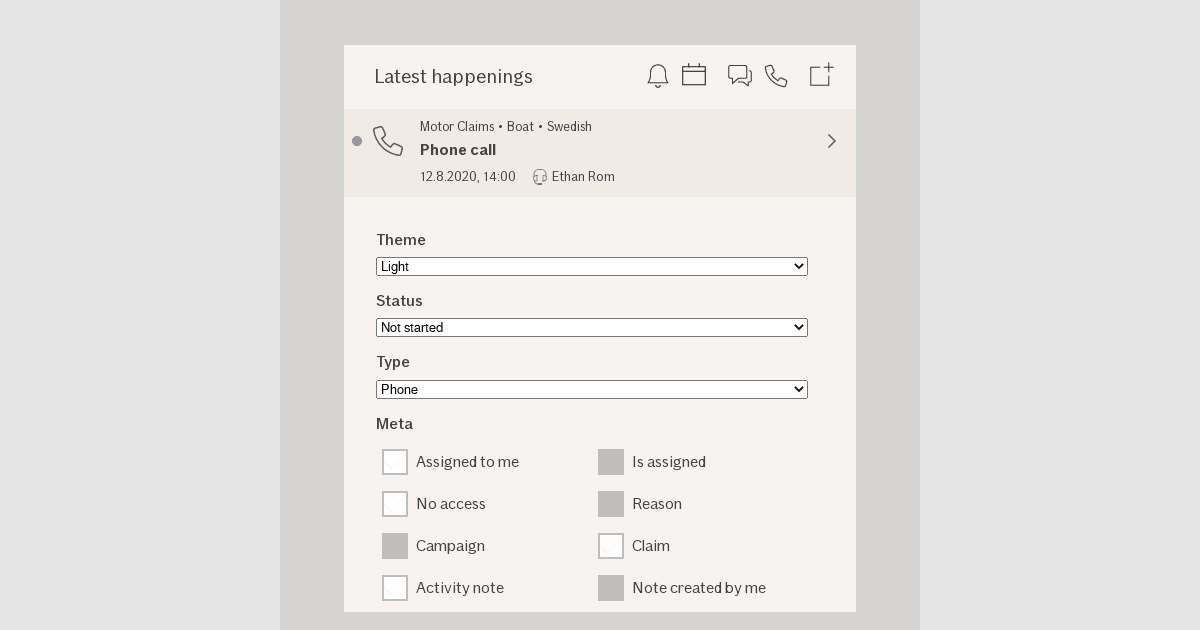Click the phone icon in the toolbar
The width and height of the screenshot is (1200, 630).
click(777, 75)
